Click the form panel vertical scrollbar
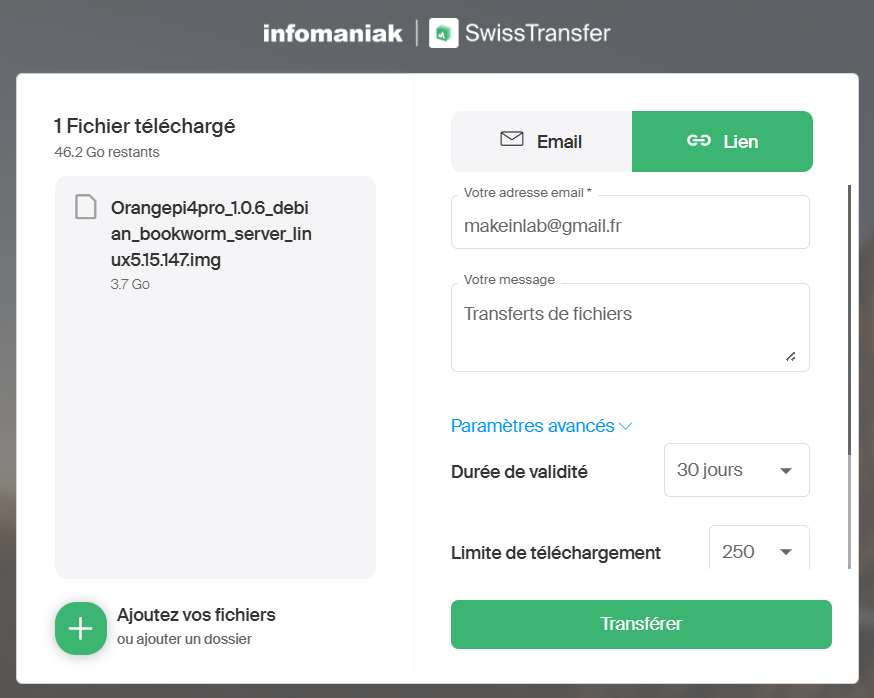Viewport: 874px width, 698px height. [849, 376]
